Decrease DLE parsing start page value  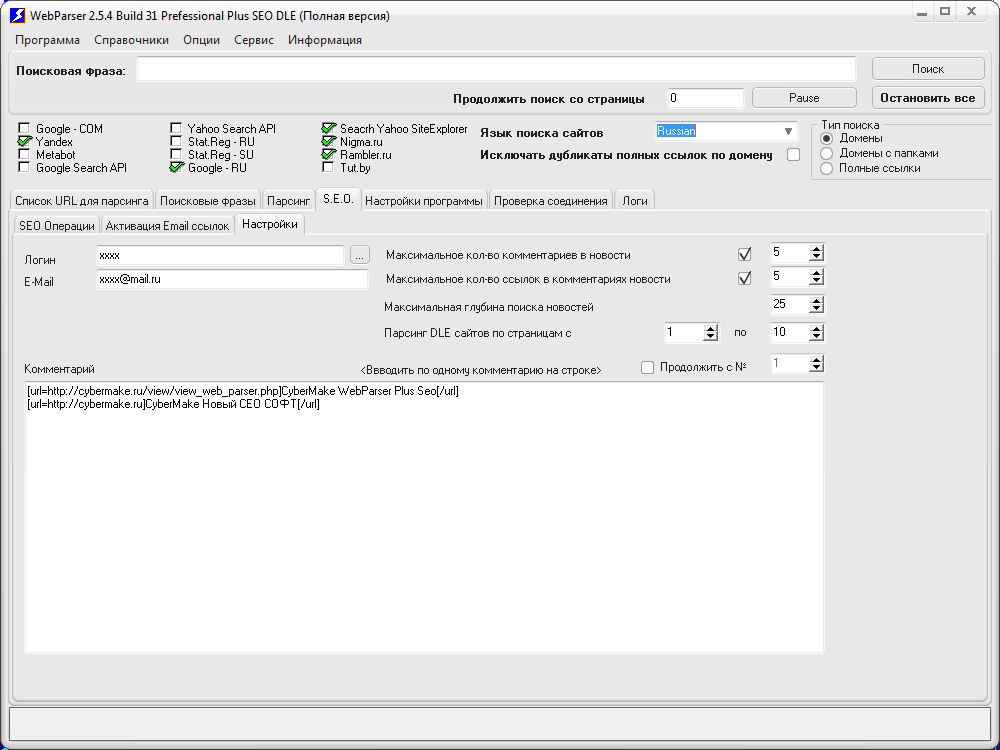pyautogui.click(x=710, y=337)
